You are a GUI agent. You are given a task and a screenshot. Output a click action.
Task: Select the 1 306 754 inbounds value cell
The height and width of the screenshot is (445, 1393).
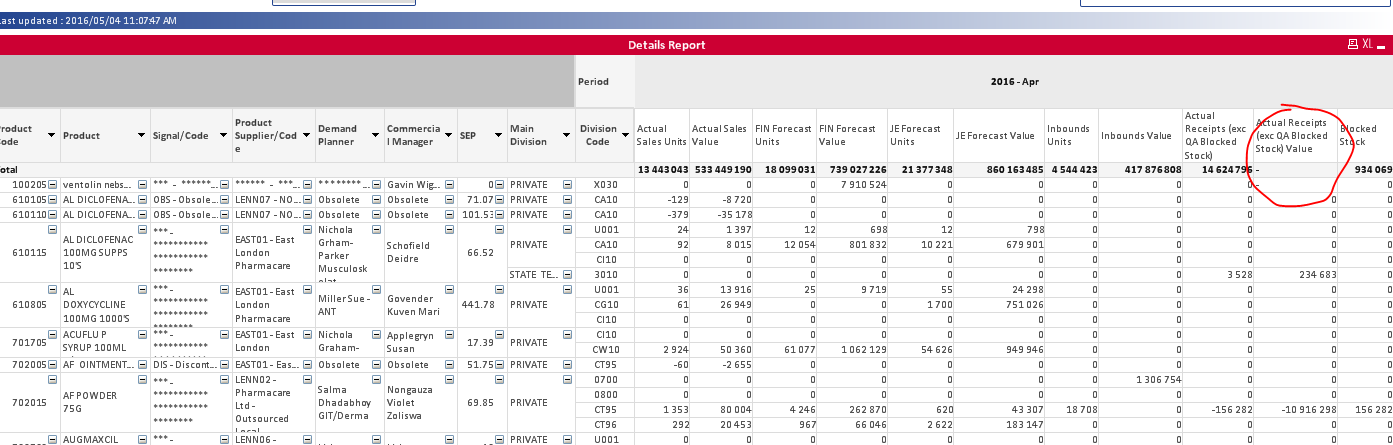coord(1141,380)
